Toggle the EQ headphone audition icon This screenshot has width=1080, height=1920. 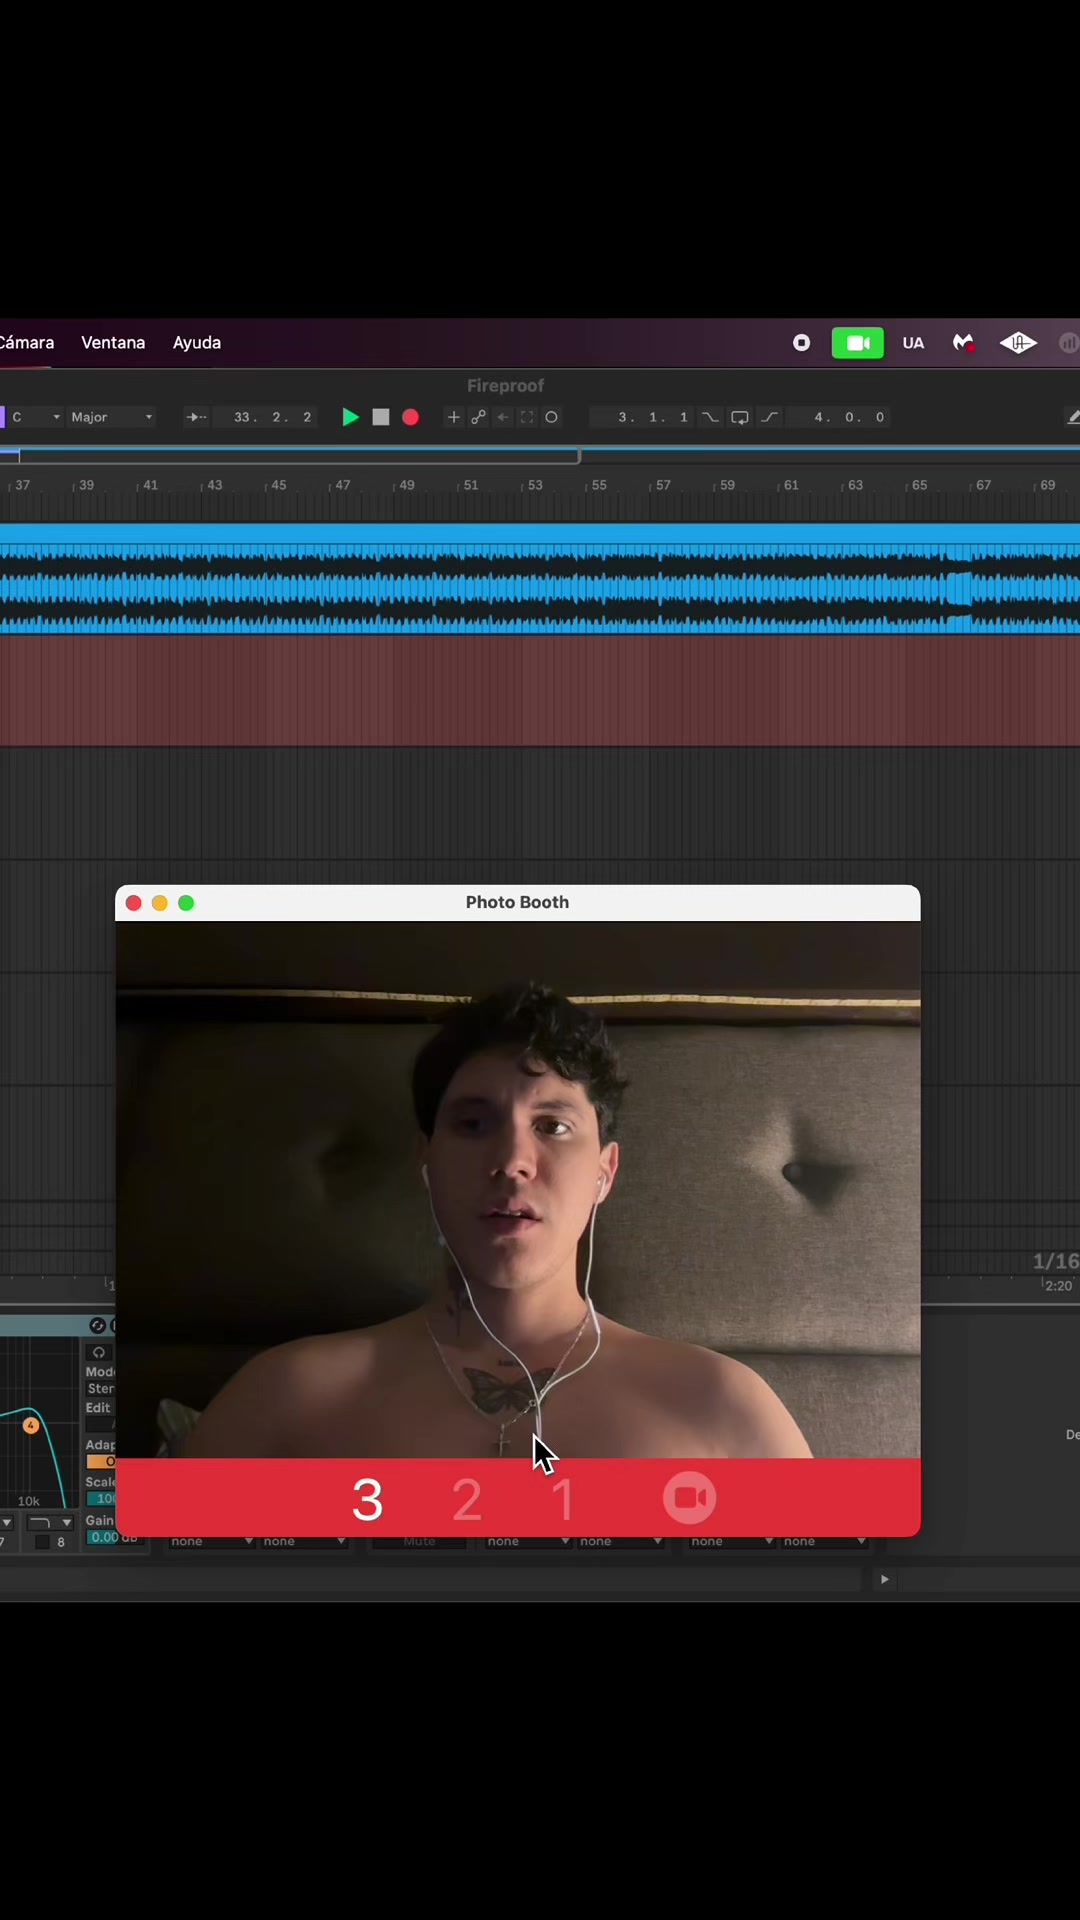pyautogui.click(x=98, y=1352)
